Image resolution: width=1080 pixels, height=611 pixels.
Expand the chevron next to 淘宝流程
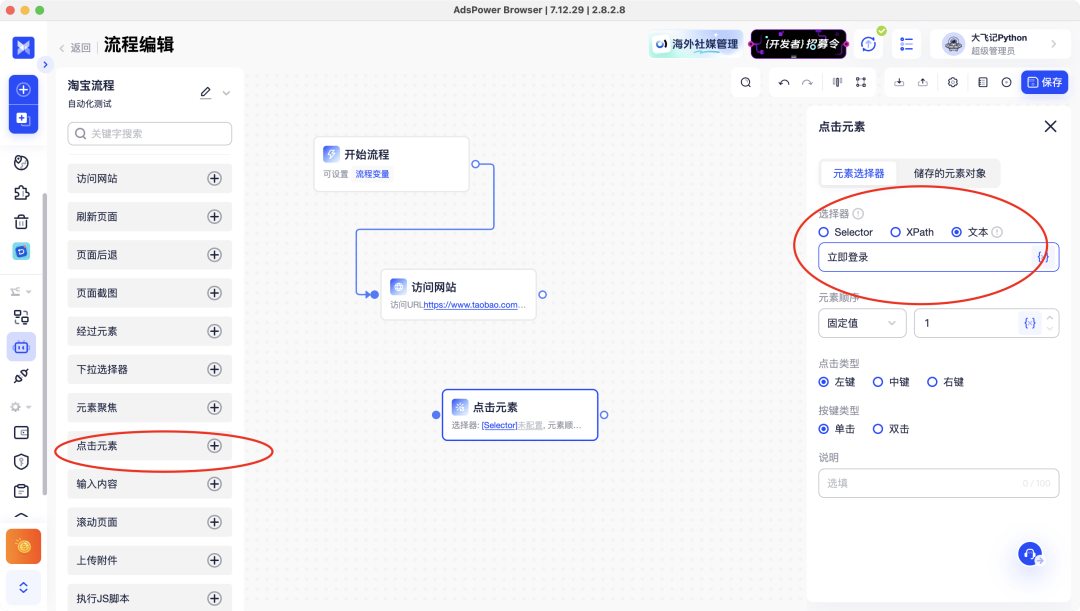click(227, 92)
